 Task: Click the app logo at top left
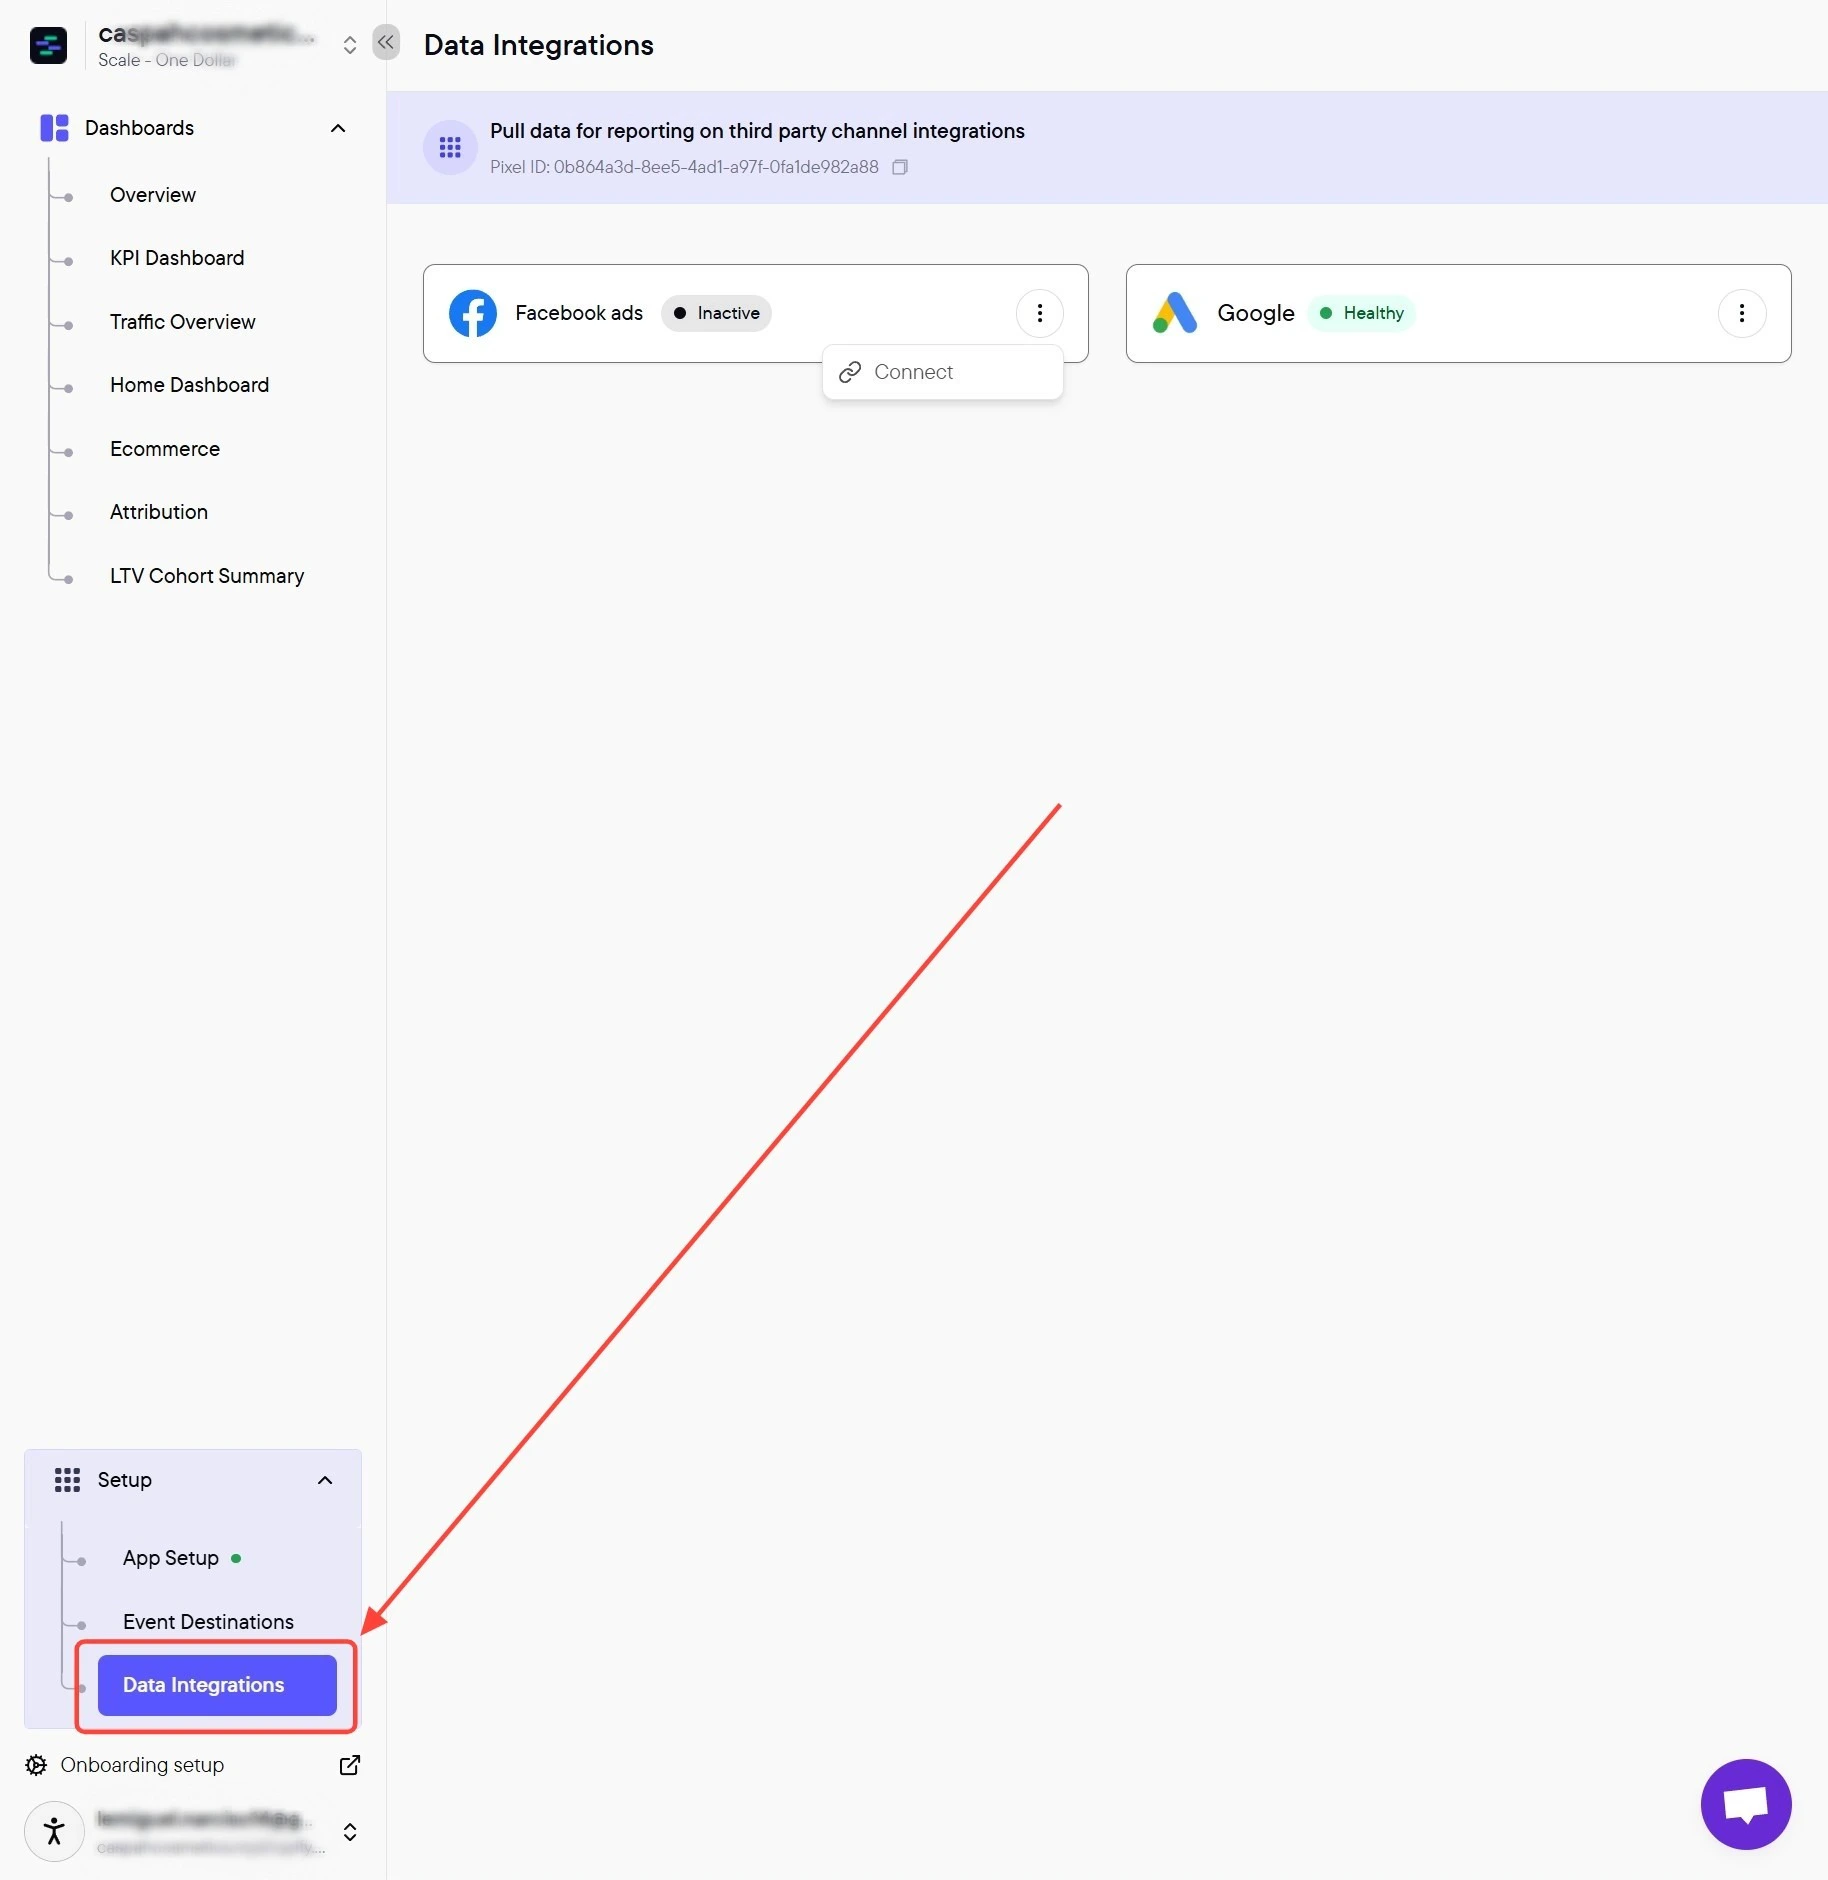(x=48, y=45)
